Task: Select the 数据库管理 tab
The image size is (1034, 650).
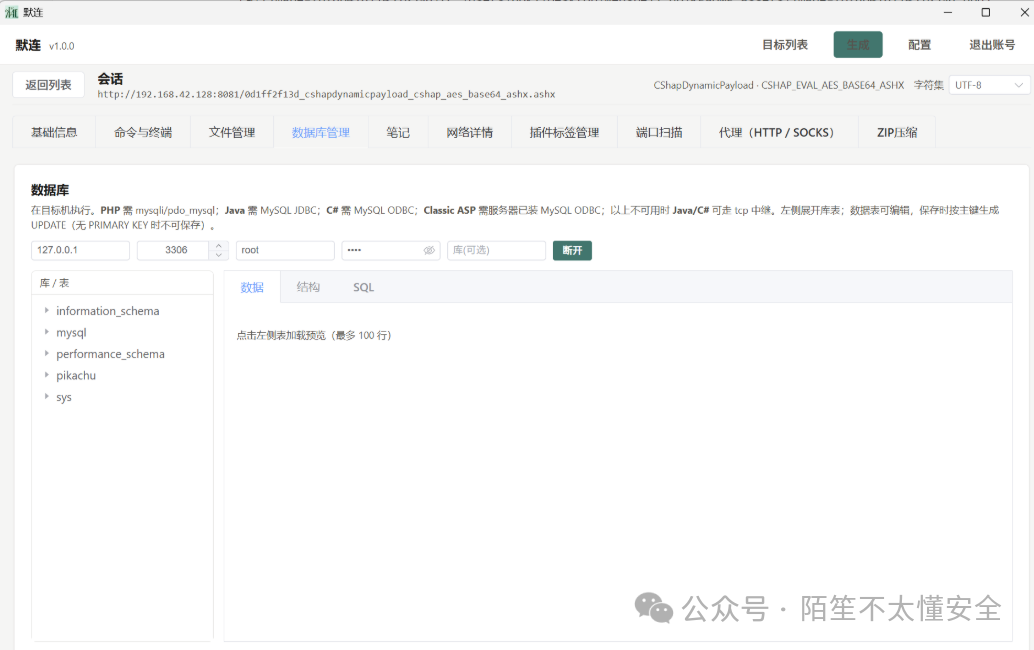Action: [321, 133]
